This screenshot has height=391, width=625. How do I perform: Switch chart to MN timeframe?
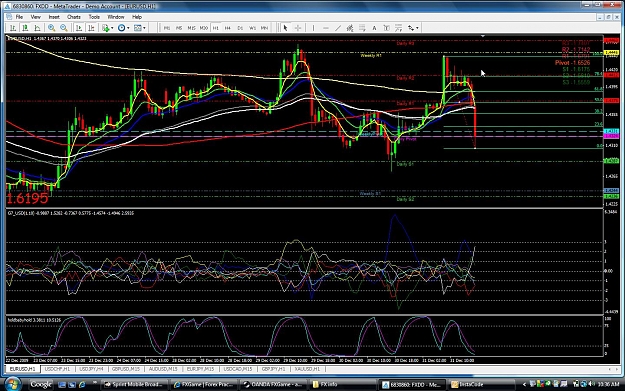(x=264, y=28)
